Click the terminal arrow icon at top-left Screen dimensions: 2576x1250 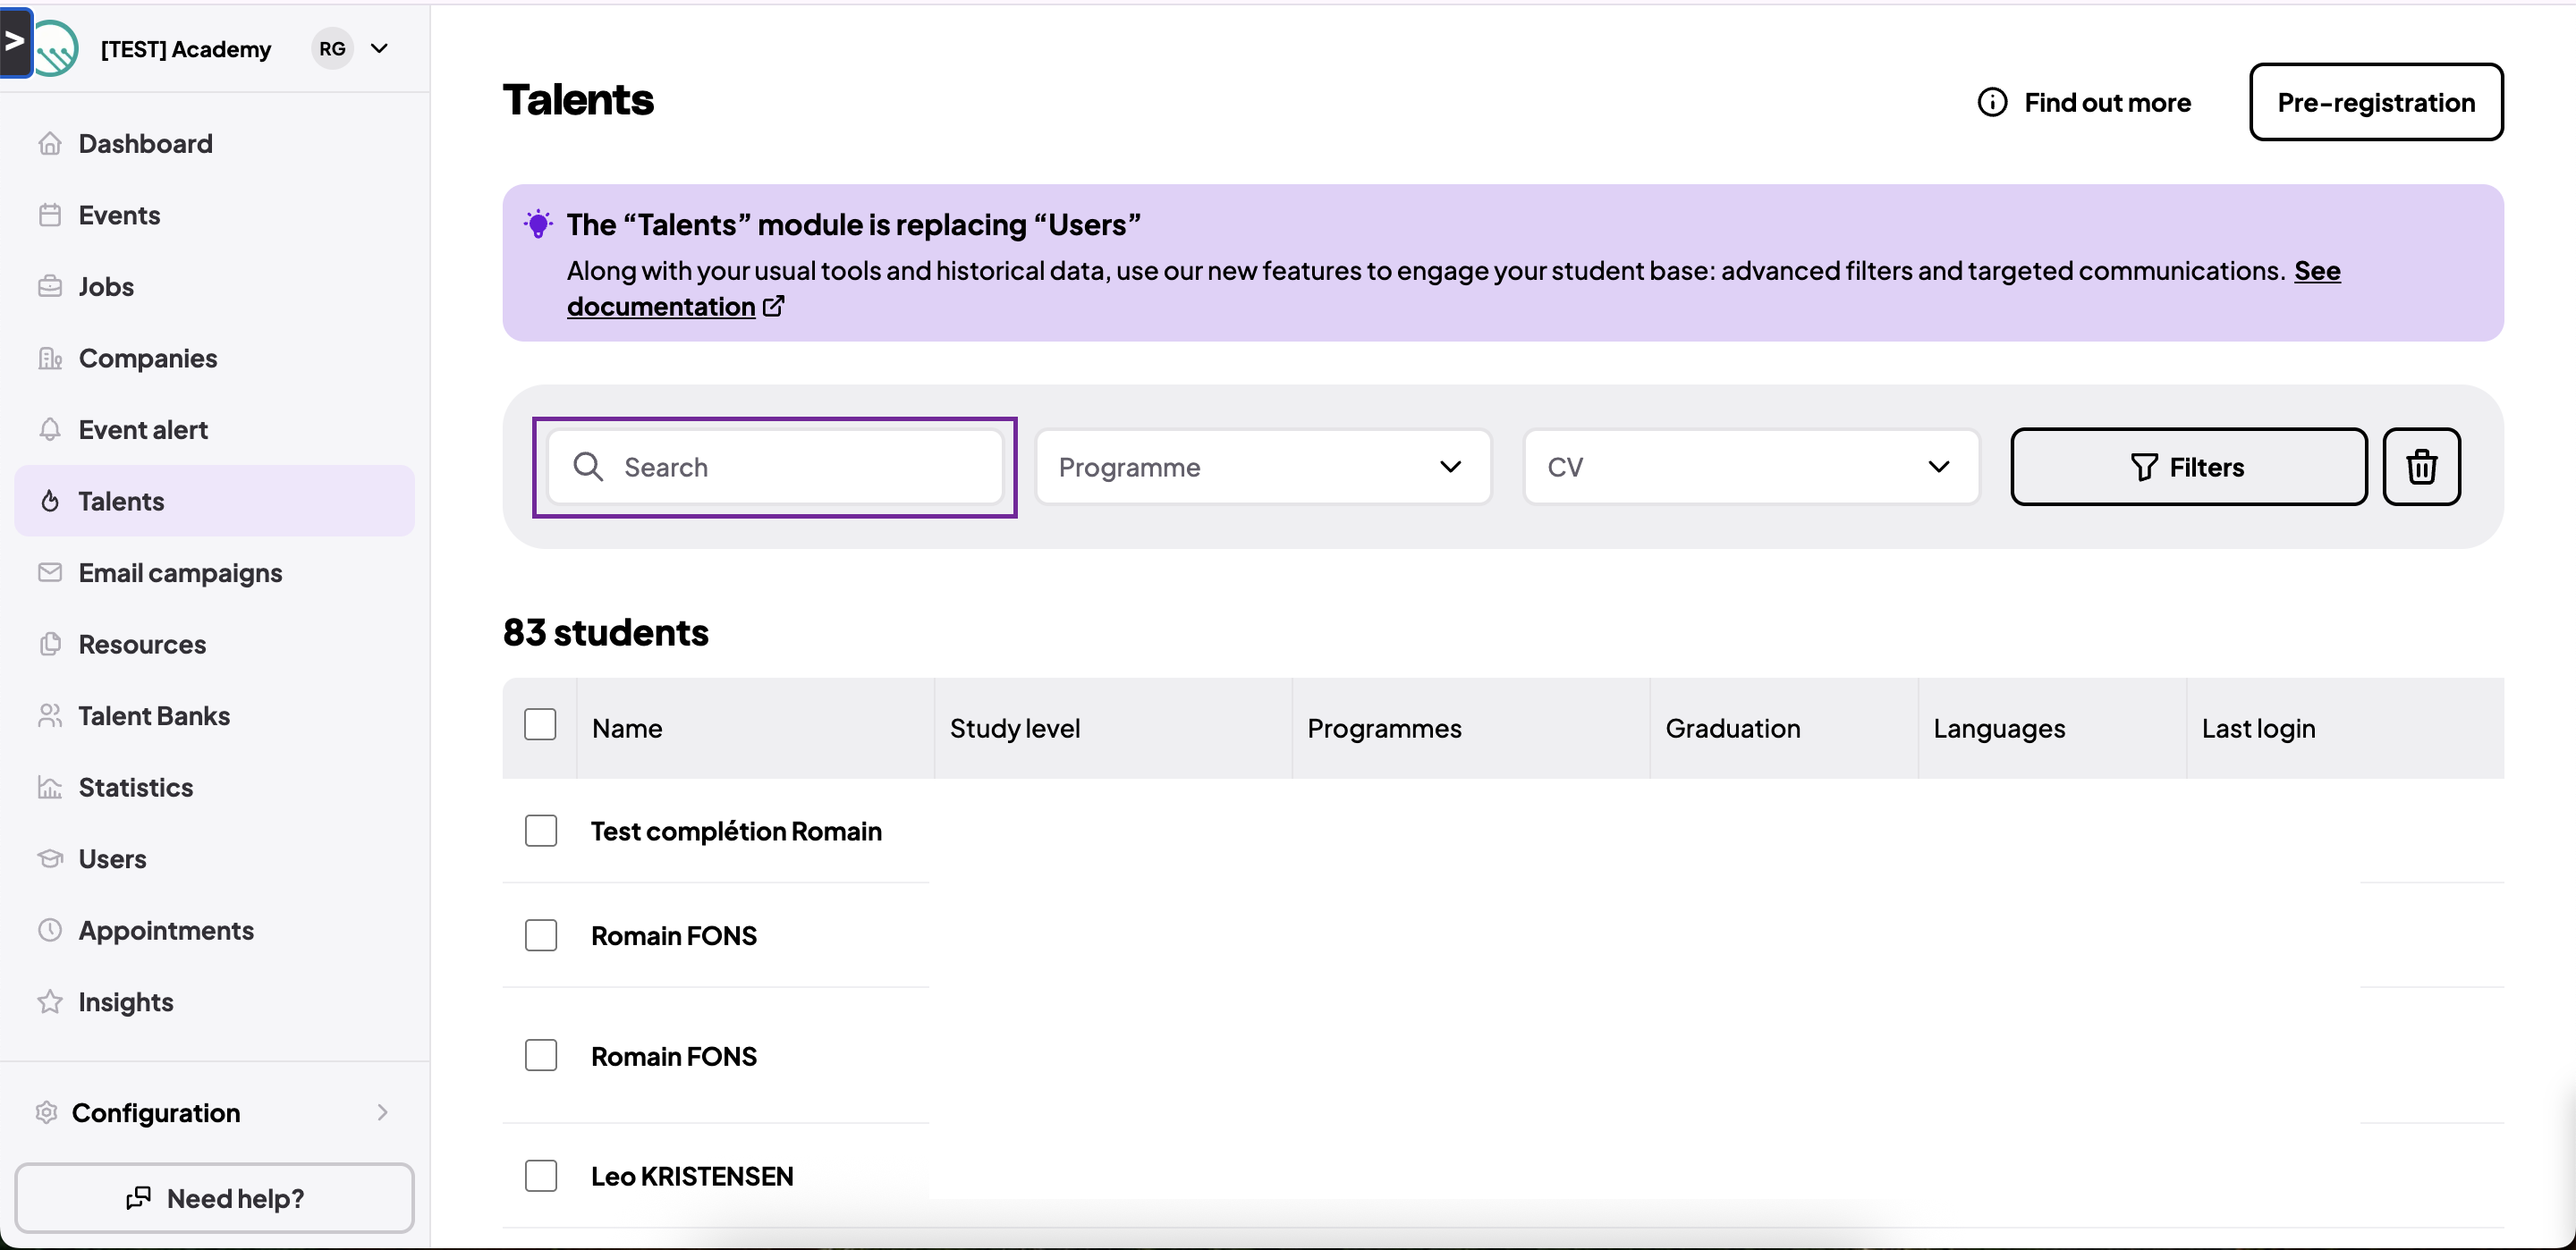[x=15, y=42]
